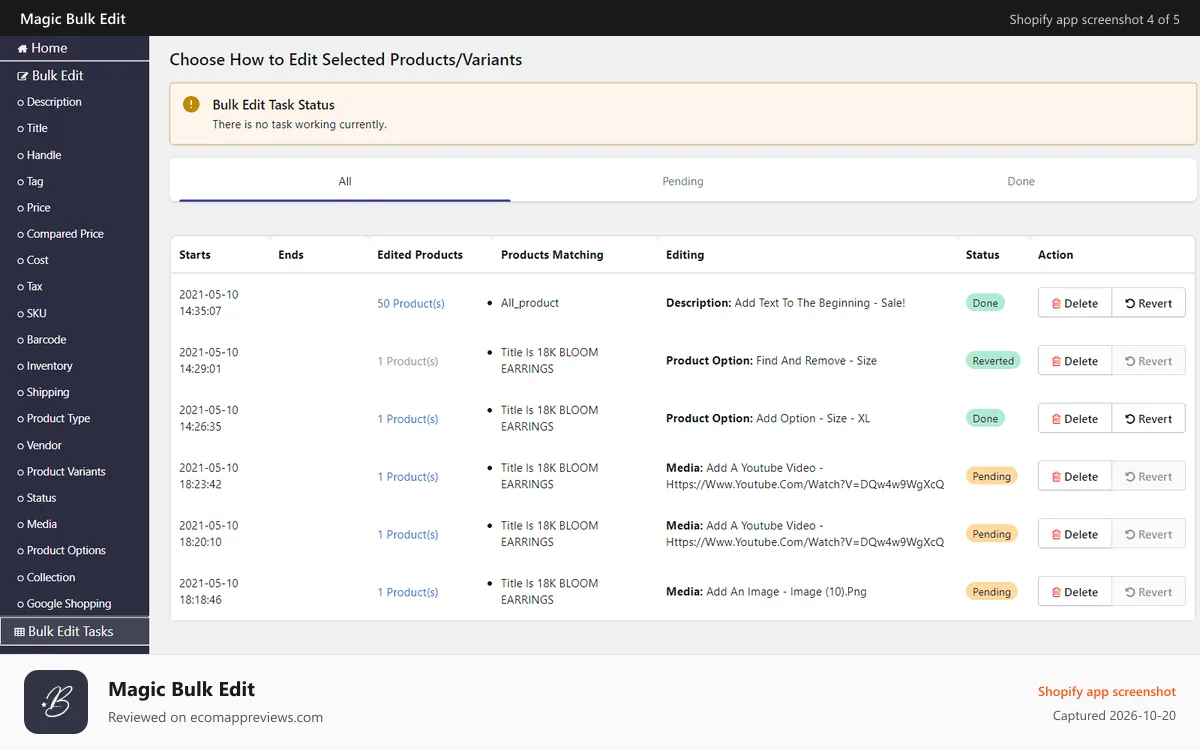This screenshot has height=750, width=1200.
Task: Select Handle editing option
Action: [39, 155]
